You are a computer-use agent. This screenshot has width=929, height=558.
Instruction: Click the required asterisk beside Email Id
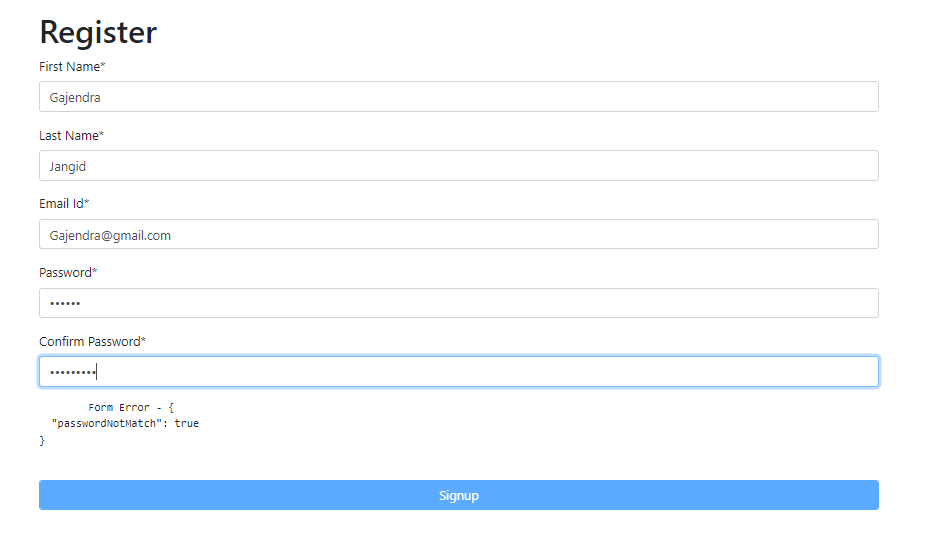click(87, 203)
